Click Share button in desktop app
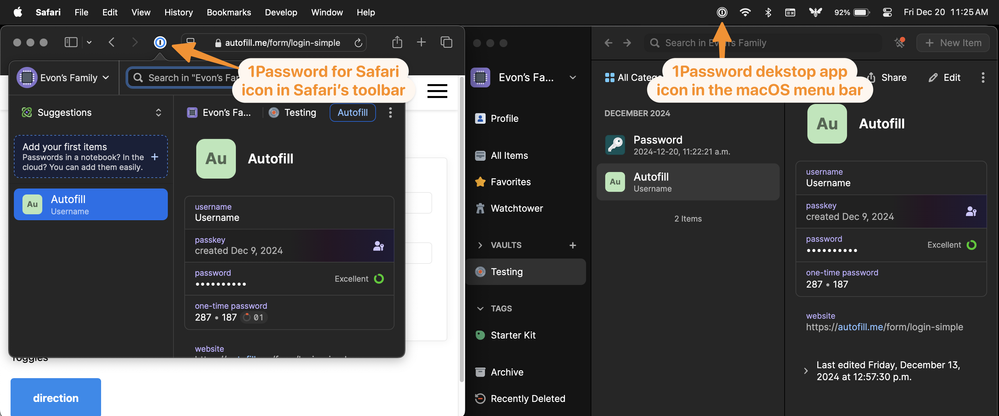Image resolution: width=999 pixels, height=416 pixels. point(886,78)
